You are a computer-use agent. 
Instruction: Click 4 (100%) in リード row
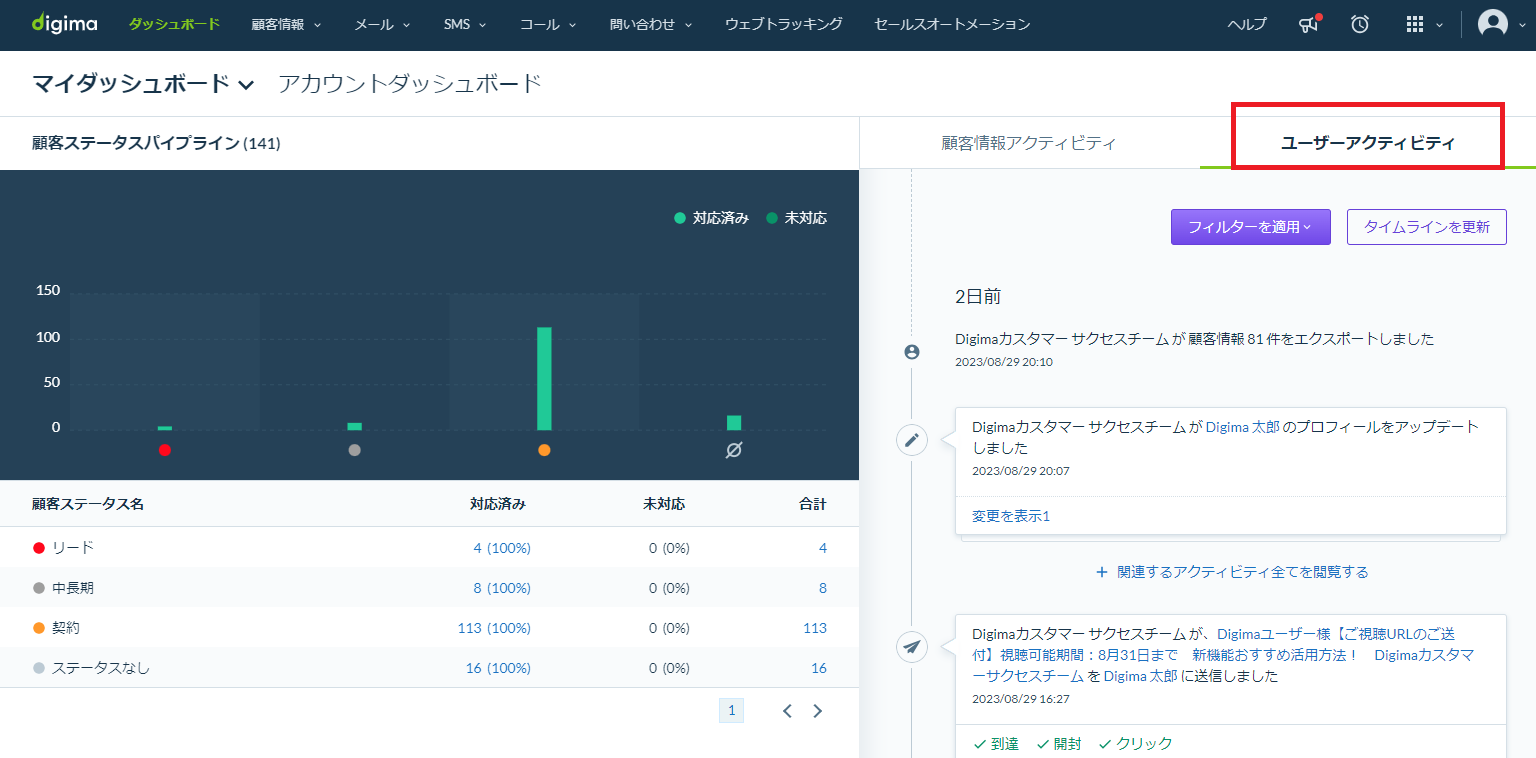pos(502,548)
